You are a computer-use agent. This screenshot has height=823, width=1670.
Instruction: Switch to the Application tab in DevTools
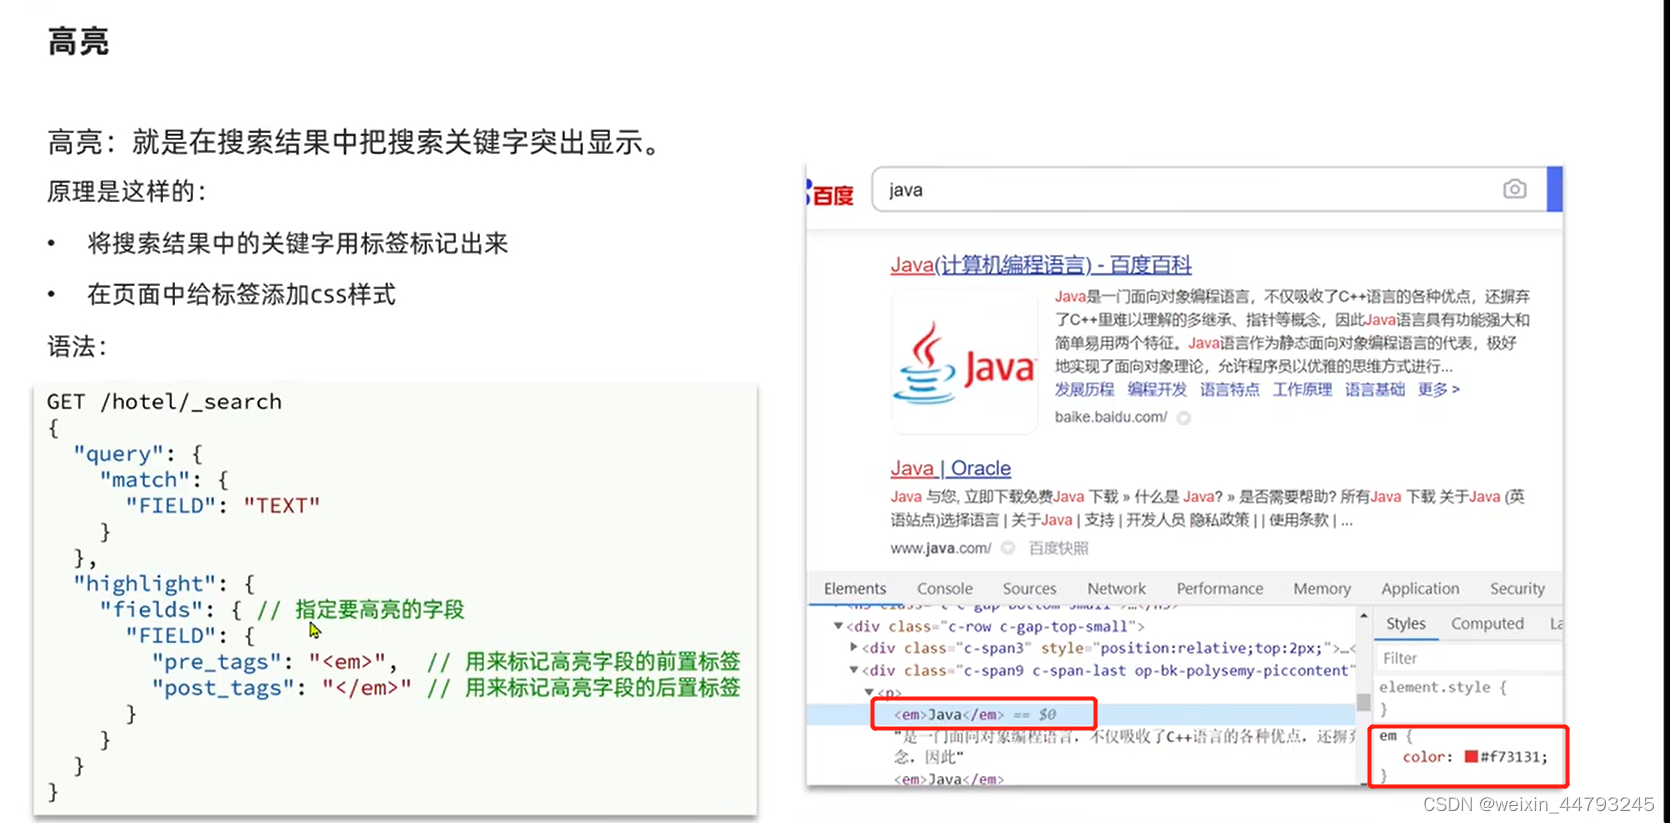click(x=1420, y=589)
